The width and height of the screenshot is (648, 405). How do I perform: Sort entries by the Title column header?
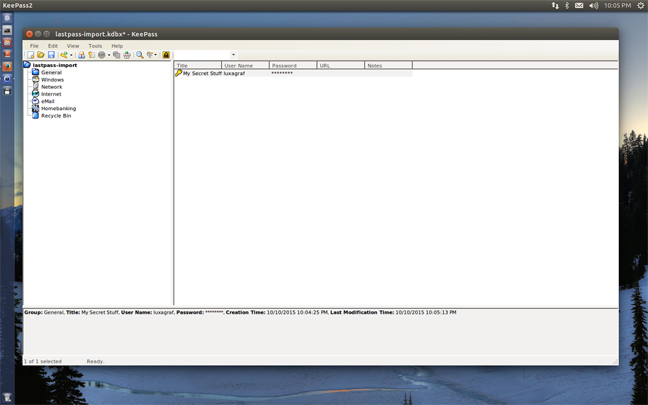[x=198, y=65]
